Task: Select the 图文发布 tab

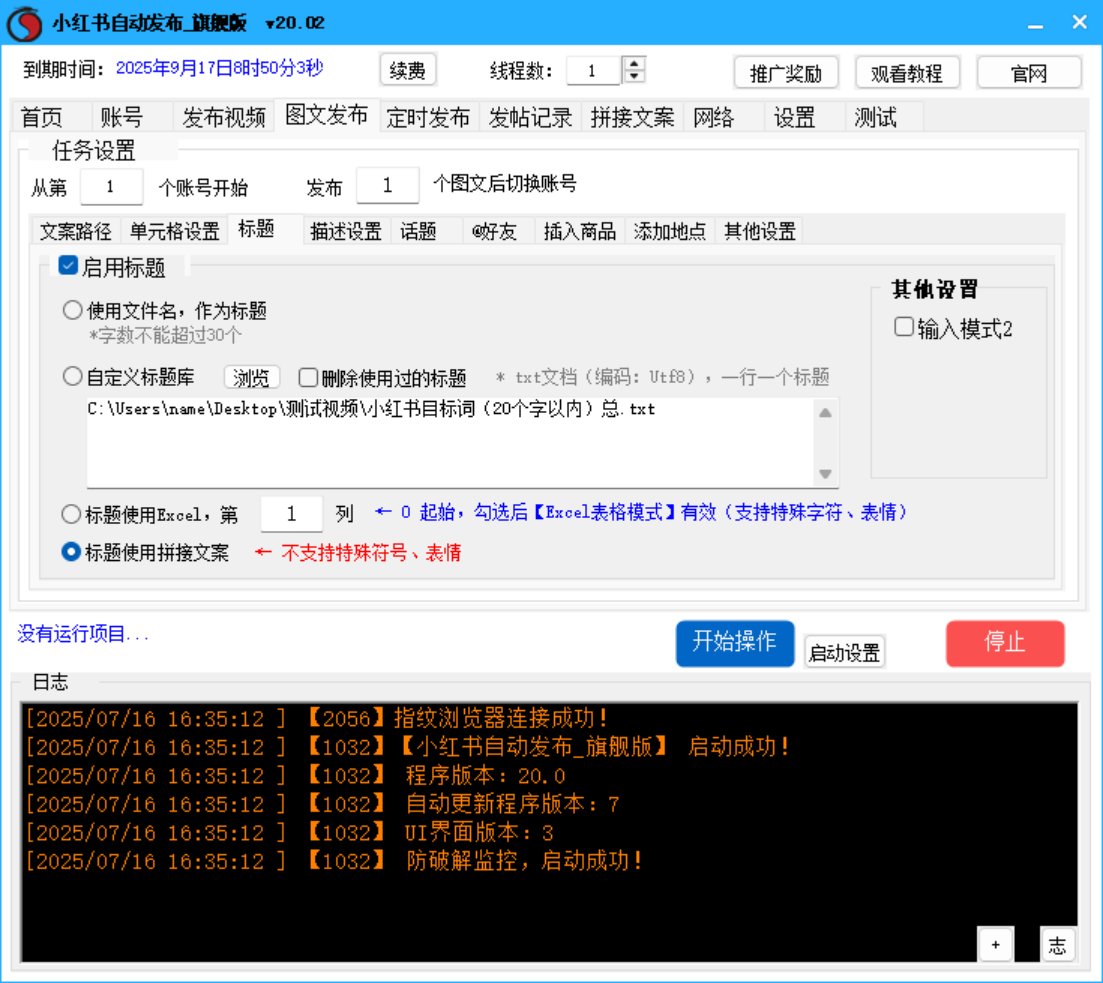Action: [x=326, y=115]
